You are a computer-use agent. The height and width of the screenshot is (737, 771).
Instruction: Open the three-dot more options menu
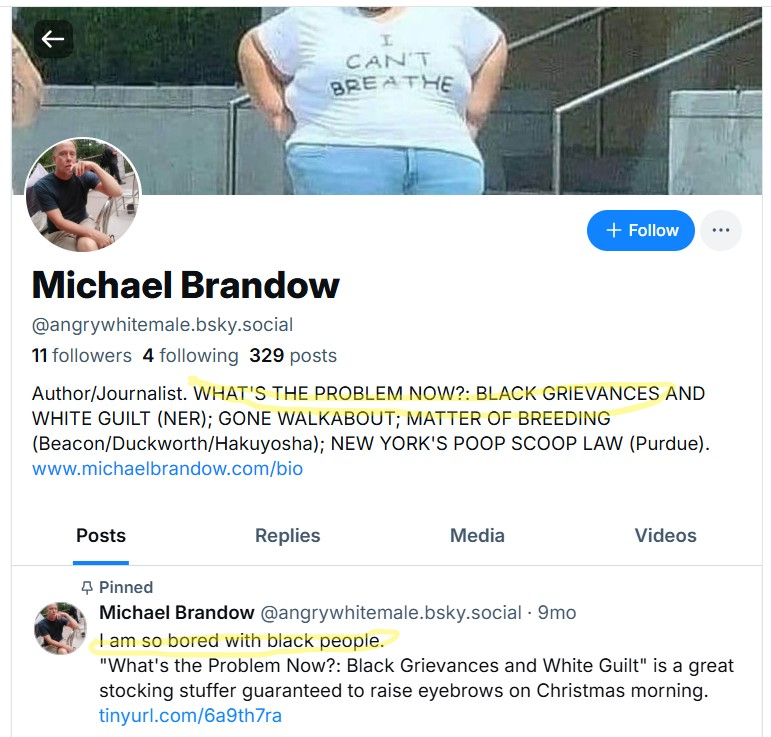(x=720, y=230)
